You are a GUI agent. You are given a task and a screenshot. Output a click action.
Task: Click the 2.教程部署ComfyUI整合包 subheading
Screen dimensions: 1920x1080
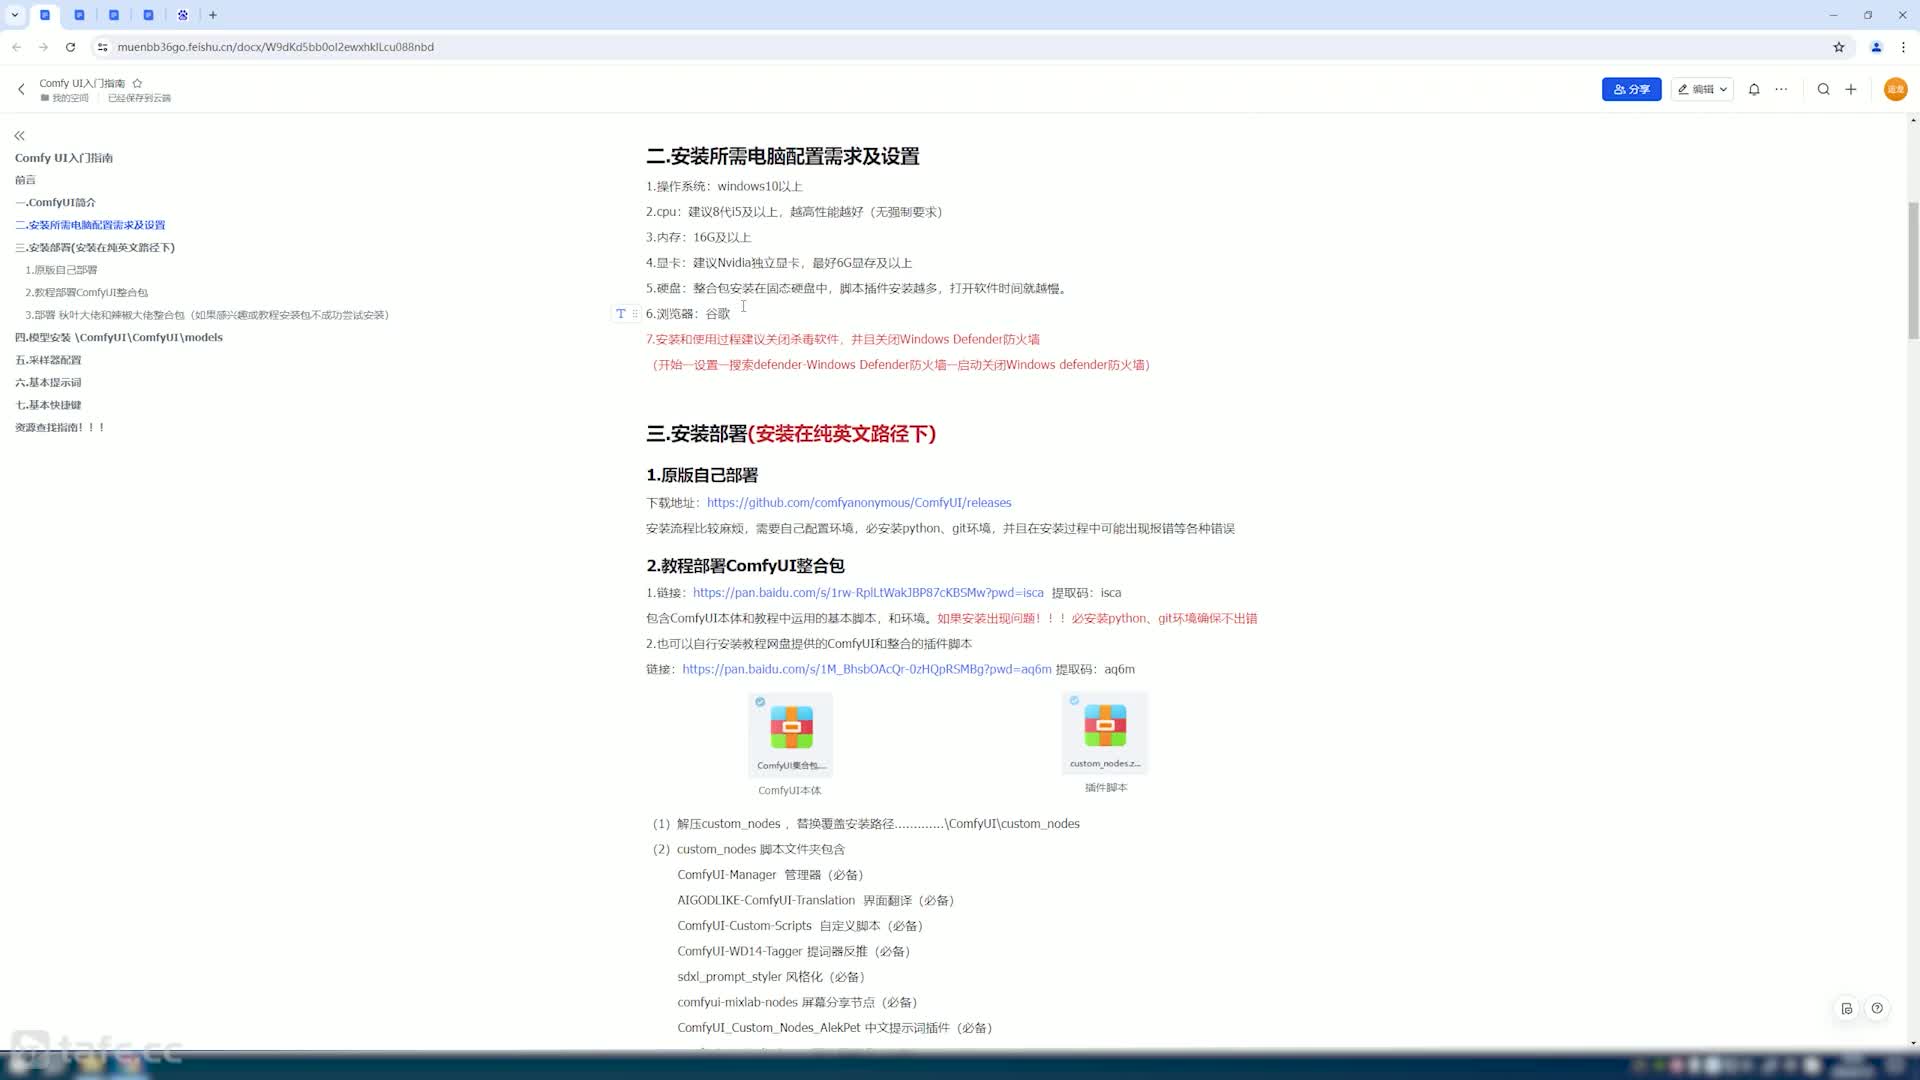tap(745, 566)
